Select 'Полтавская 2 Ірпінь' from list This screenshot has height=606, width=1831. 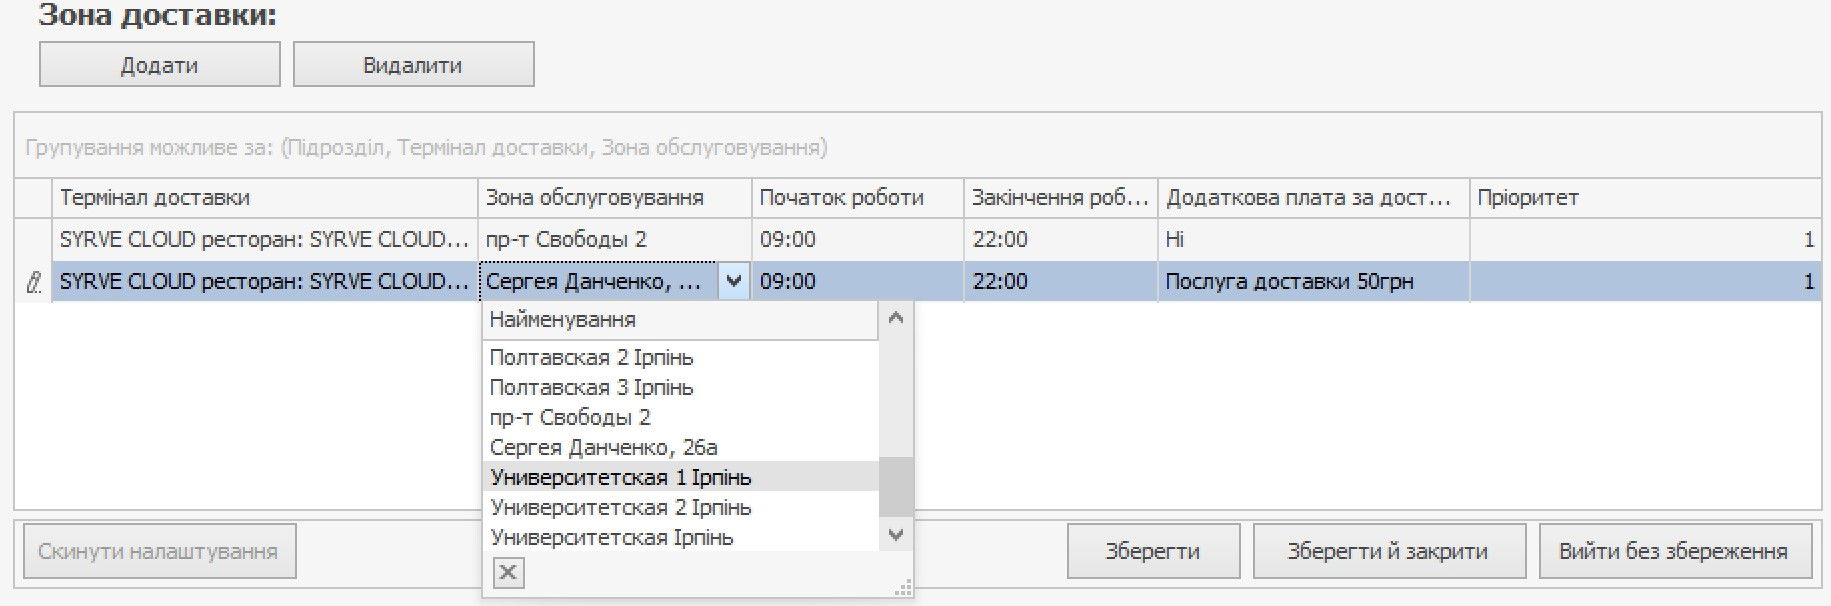point(591,358)
